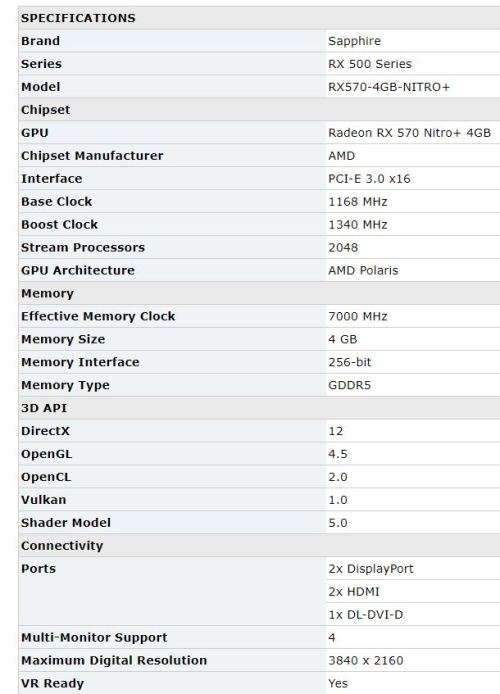
Task: Click the Memory section heading
Action: pos(47,294)
